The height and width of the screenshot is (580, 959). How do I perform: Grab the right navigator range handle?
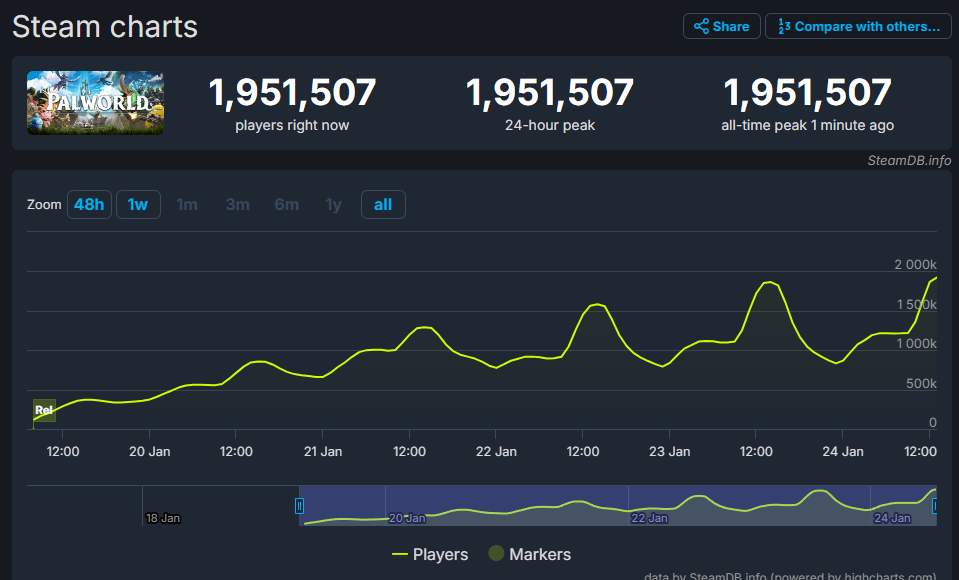coord(935,506)
